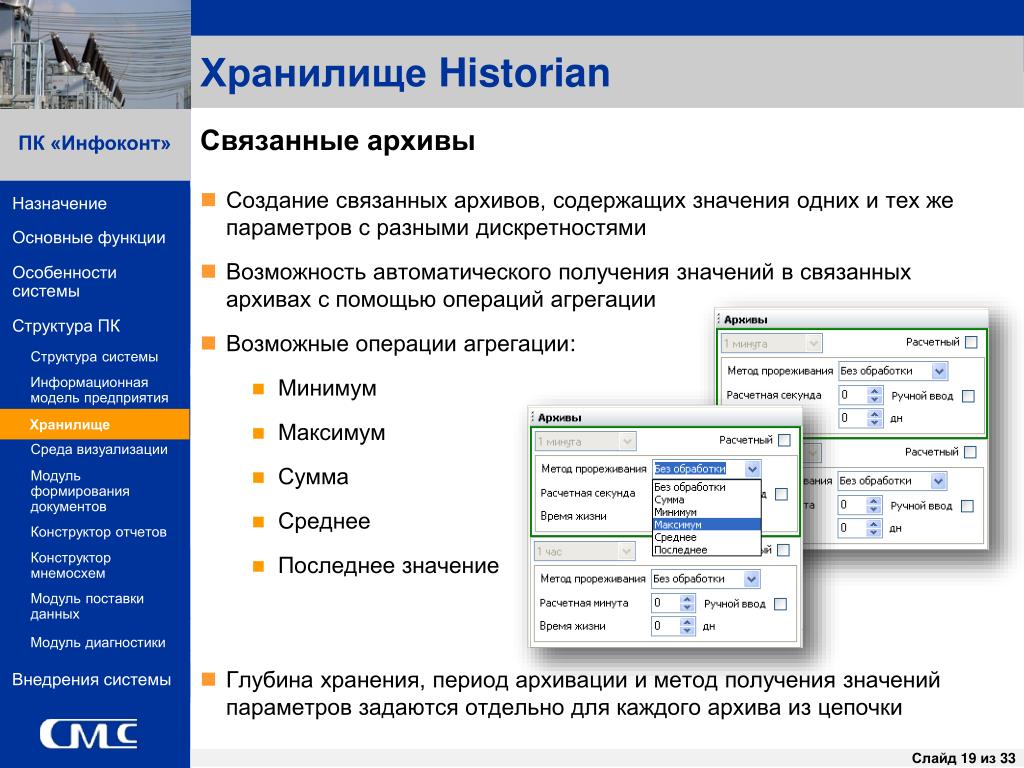Click the Связанные архивы subheading

[338, 141]
